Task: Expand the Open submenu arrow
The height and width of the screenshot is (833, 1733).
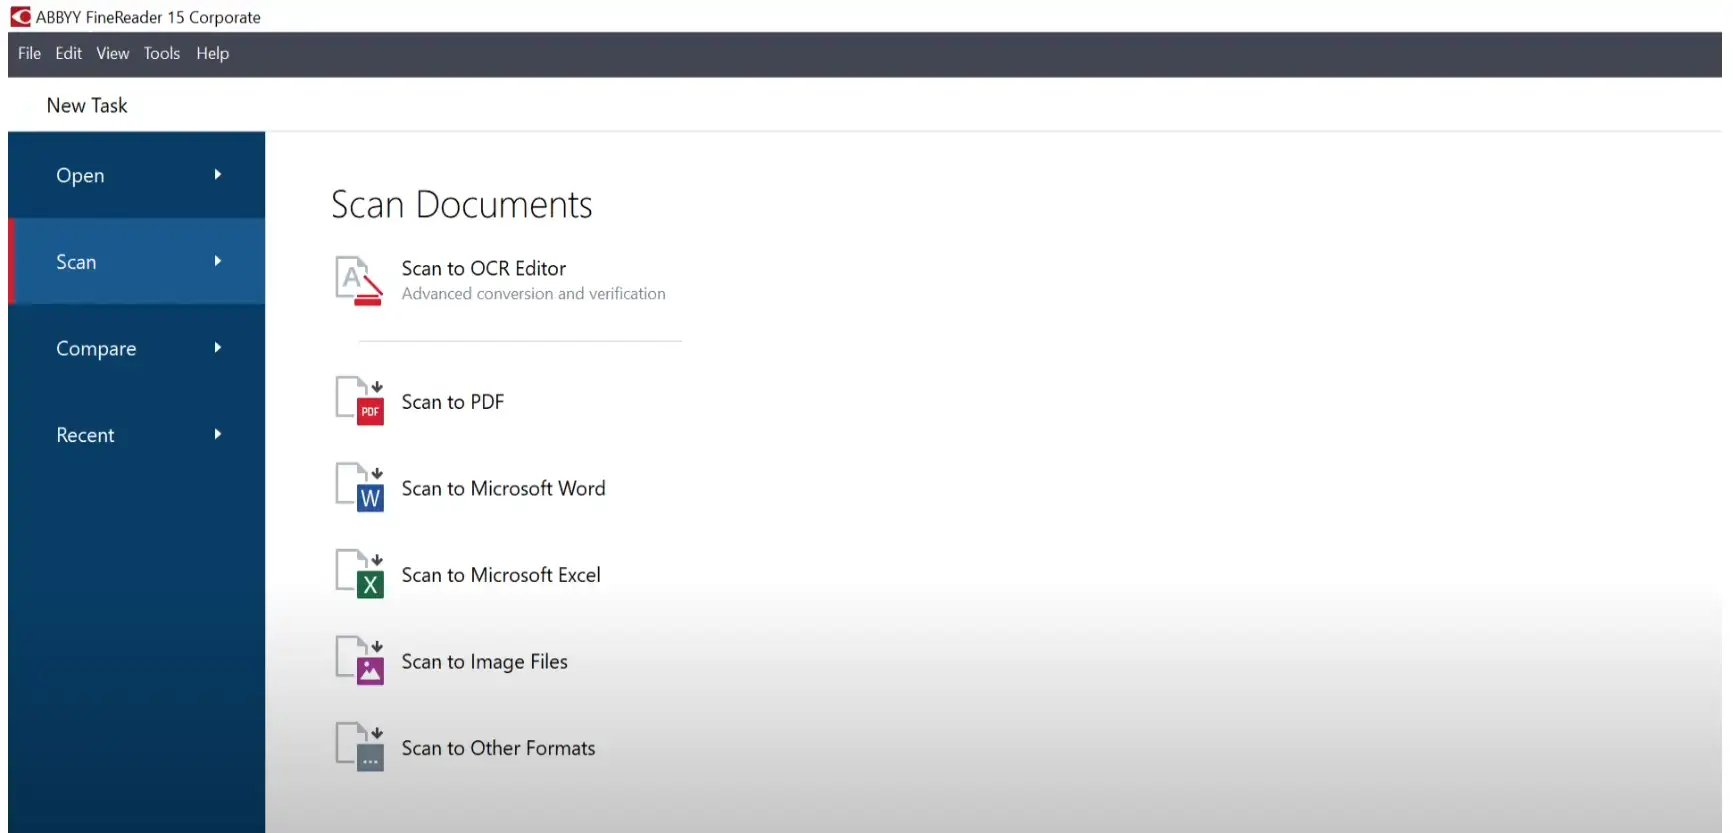Action: click(x=217, y=175)
